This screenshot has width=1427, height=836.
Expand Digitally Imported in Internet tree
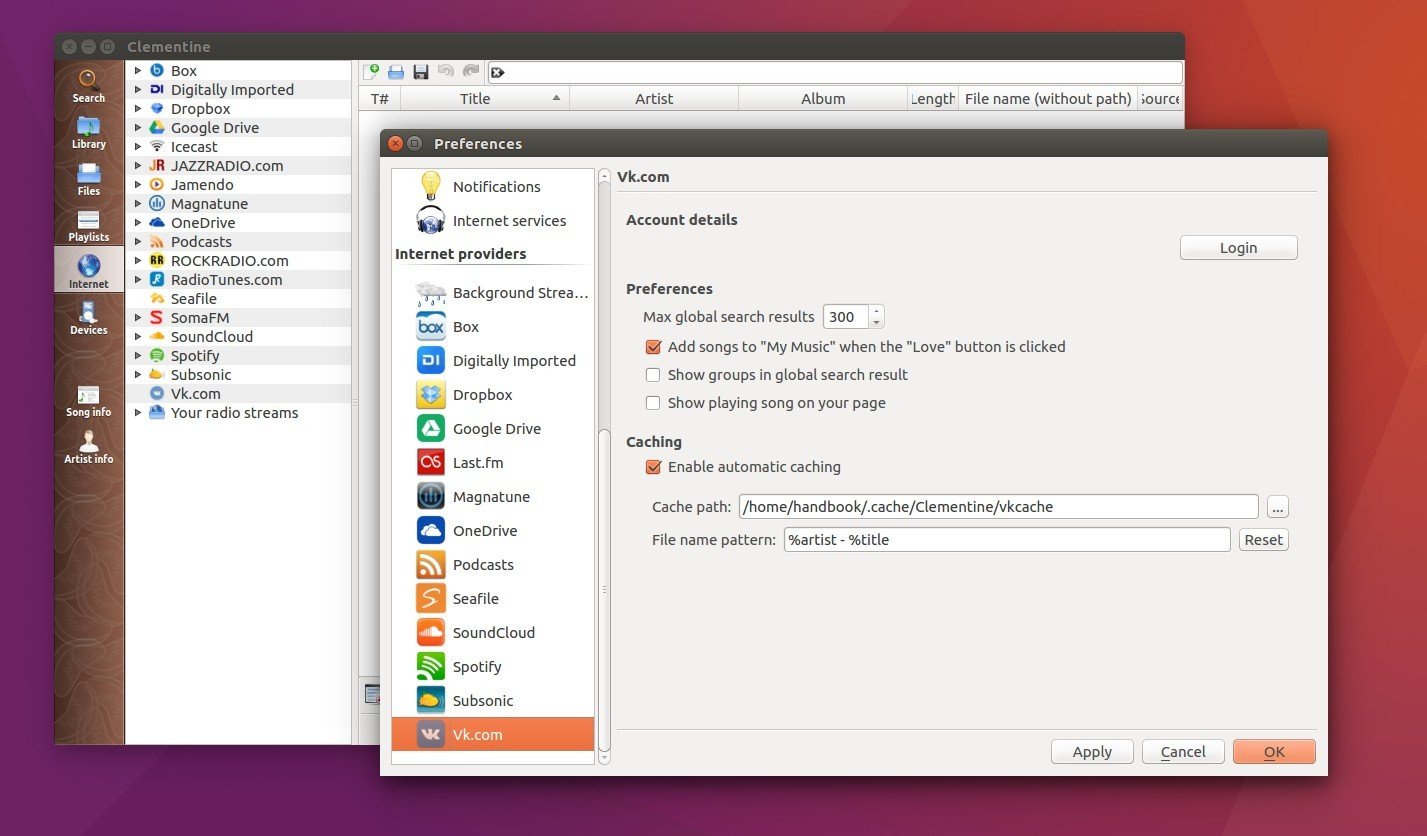139,90
